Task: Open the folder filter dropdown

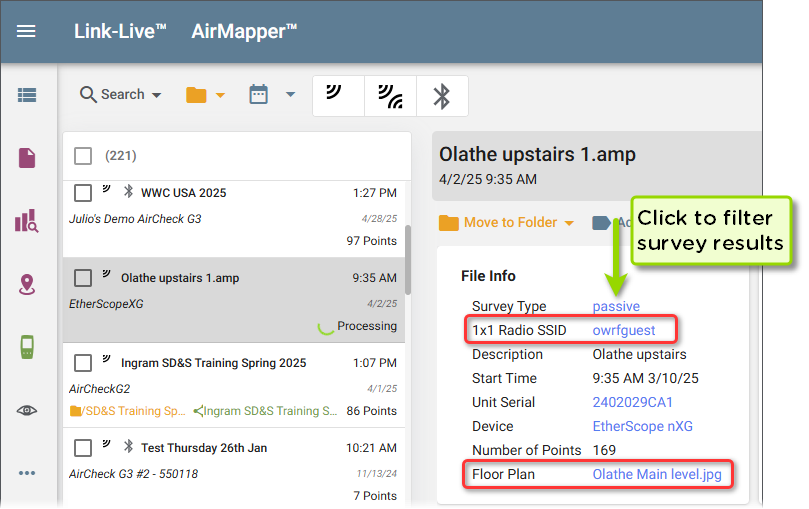Action: [205, 95]
